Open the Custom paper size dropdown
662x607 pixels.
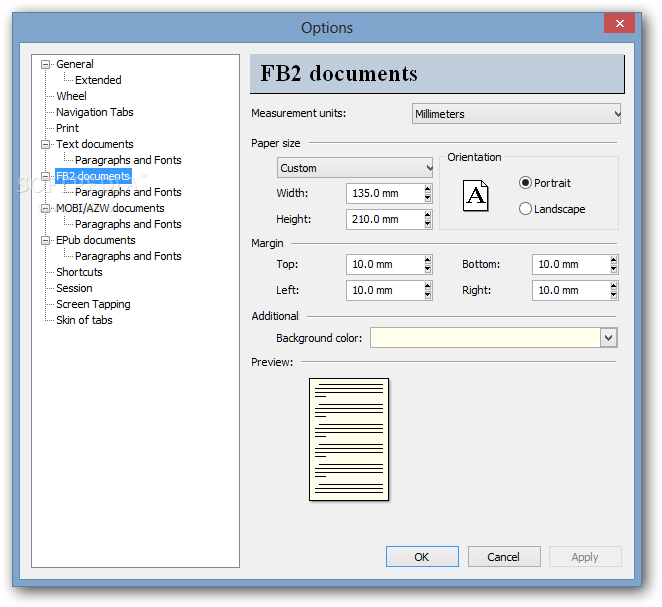355,168
